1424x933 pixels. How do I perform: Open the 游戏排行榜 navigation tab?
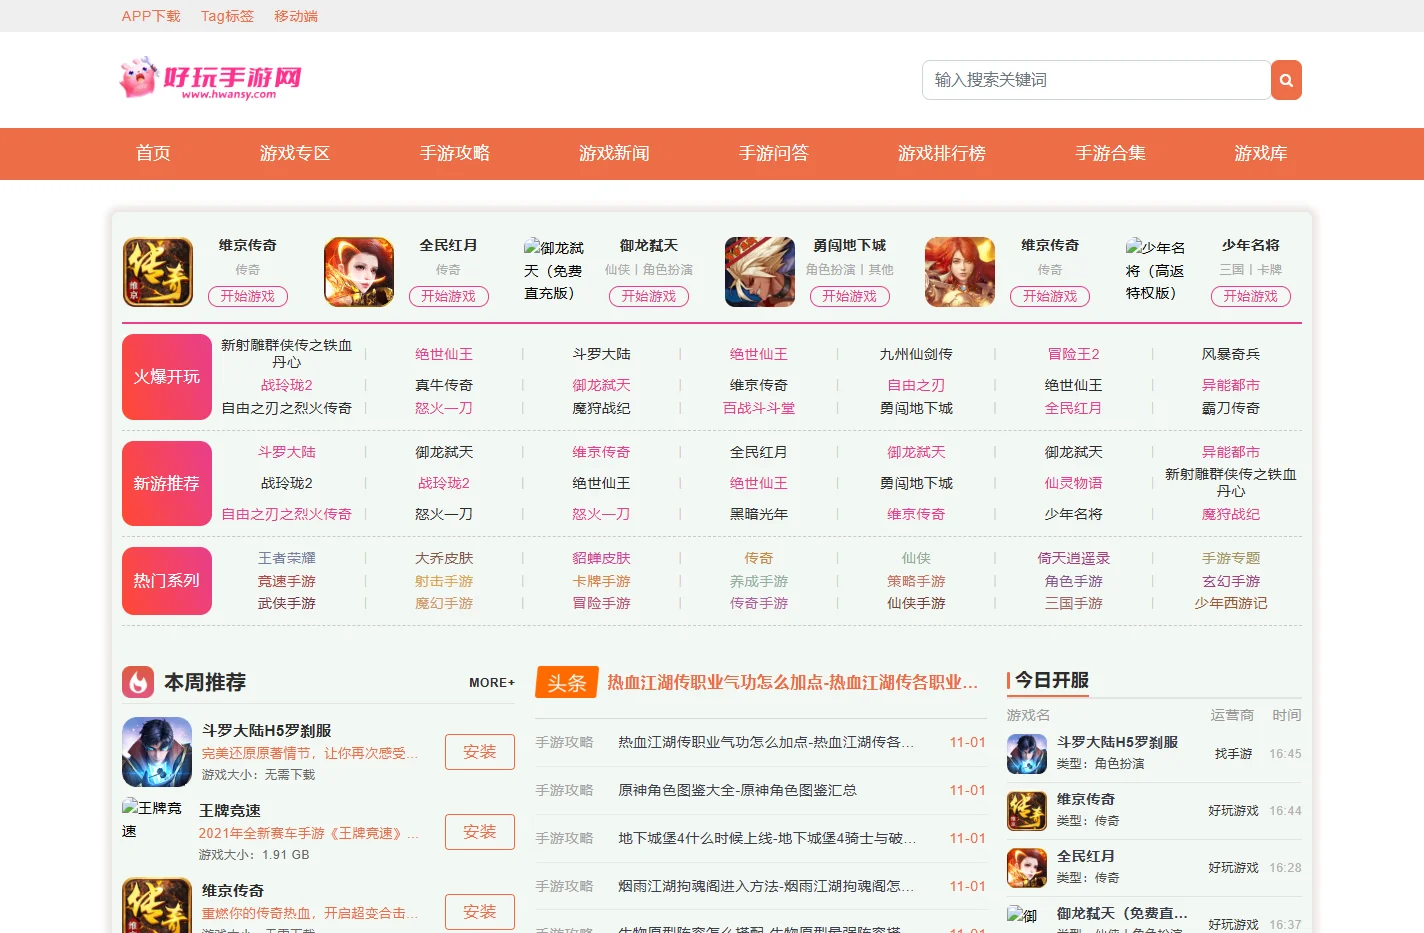click(942, 153)
